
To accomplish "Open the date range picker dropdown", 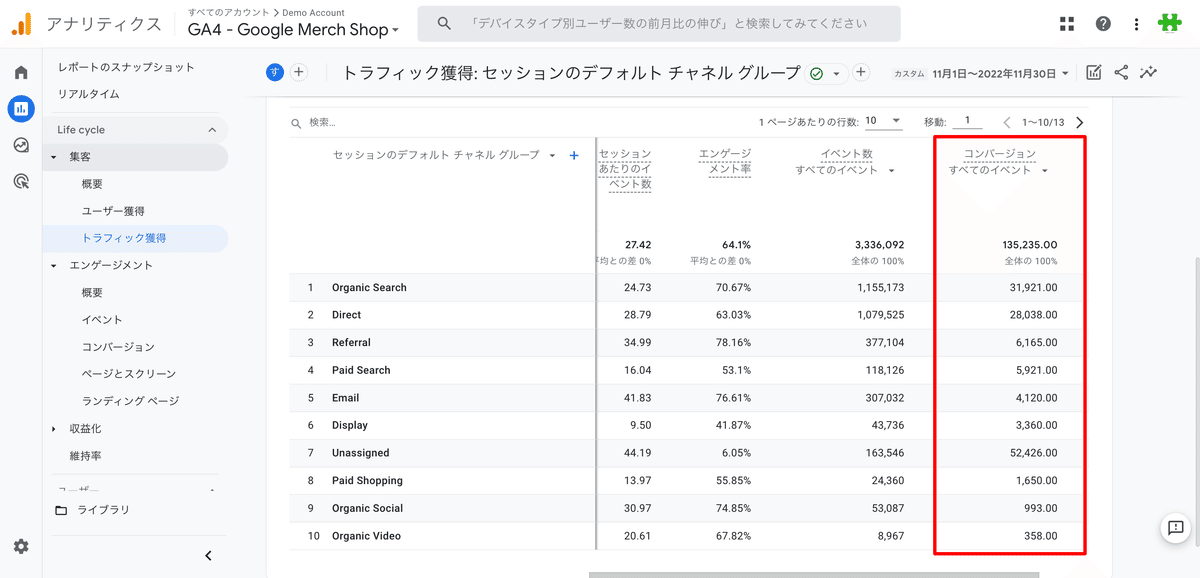I will (1000, 73).
